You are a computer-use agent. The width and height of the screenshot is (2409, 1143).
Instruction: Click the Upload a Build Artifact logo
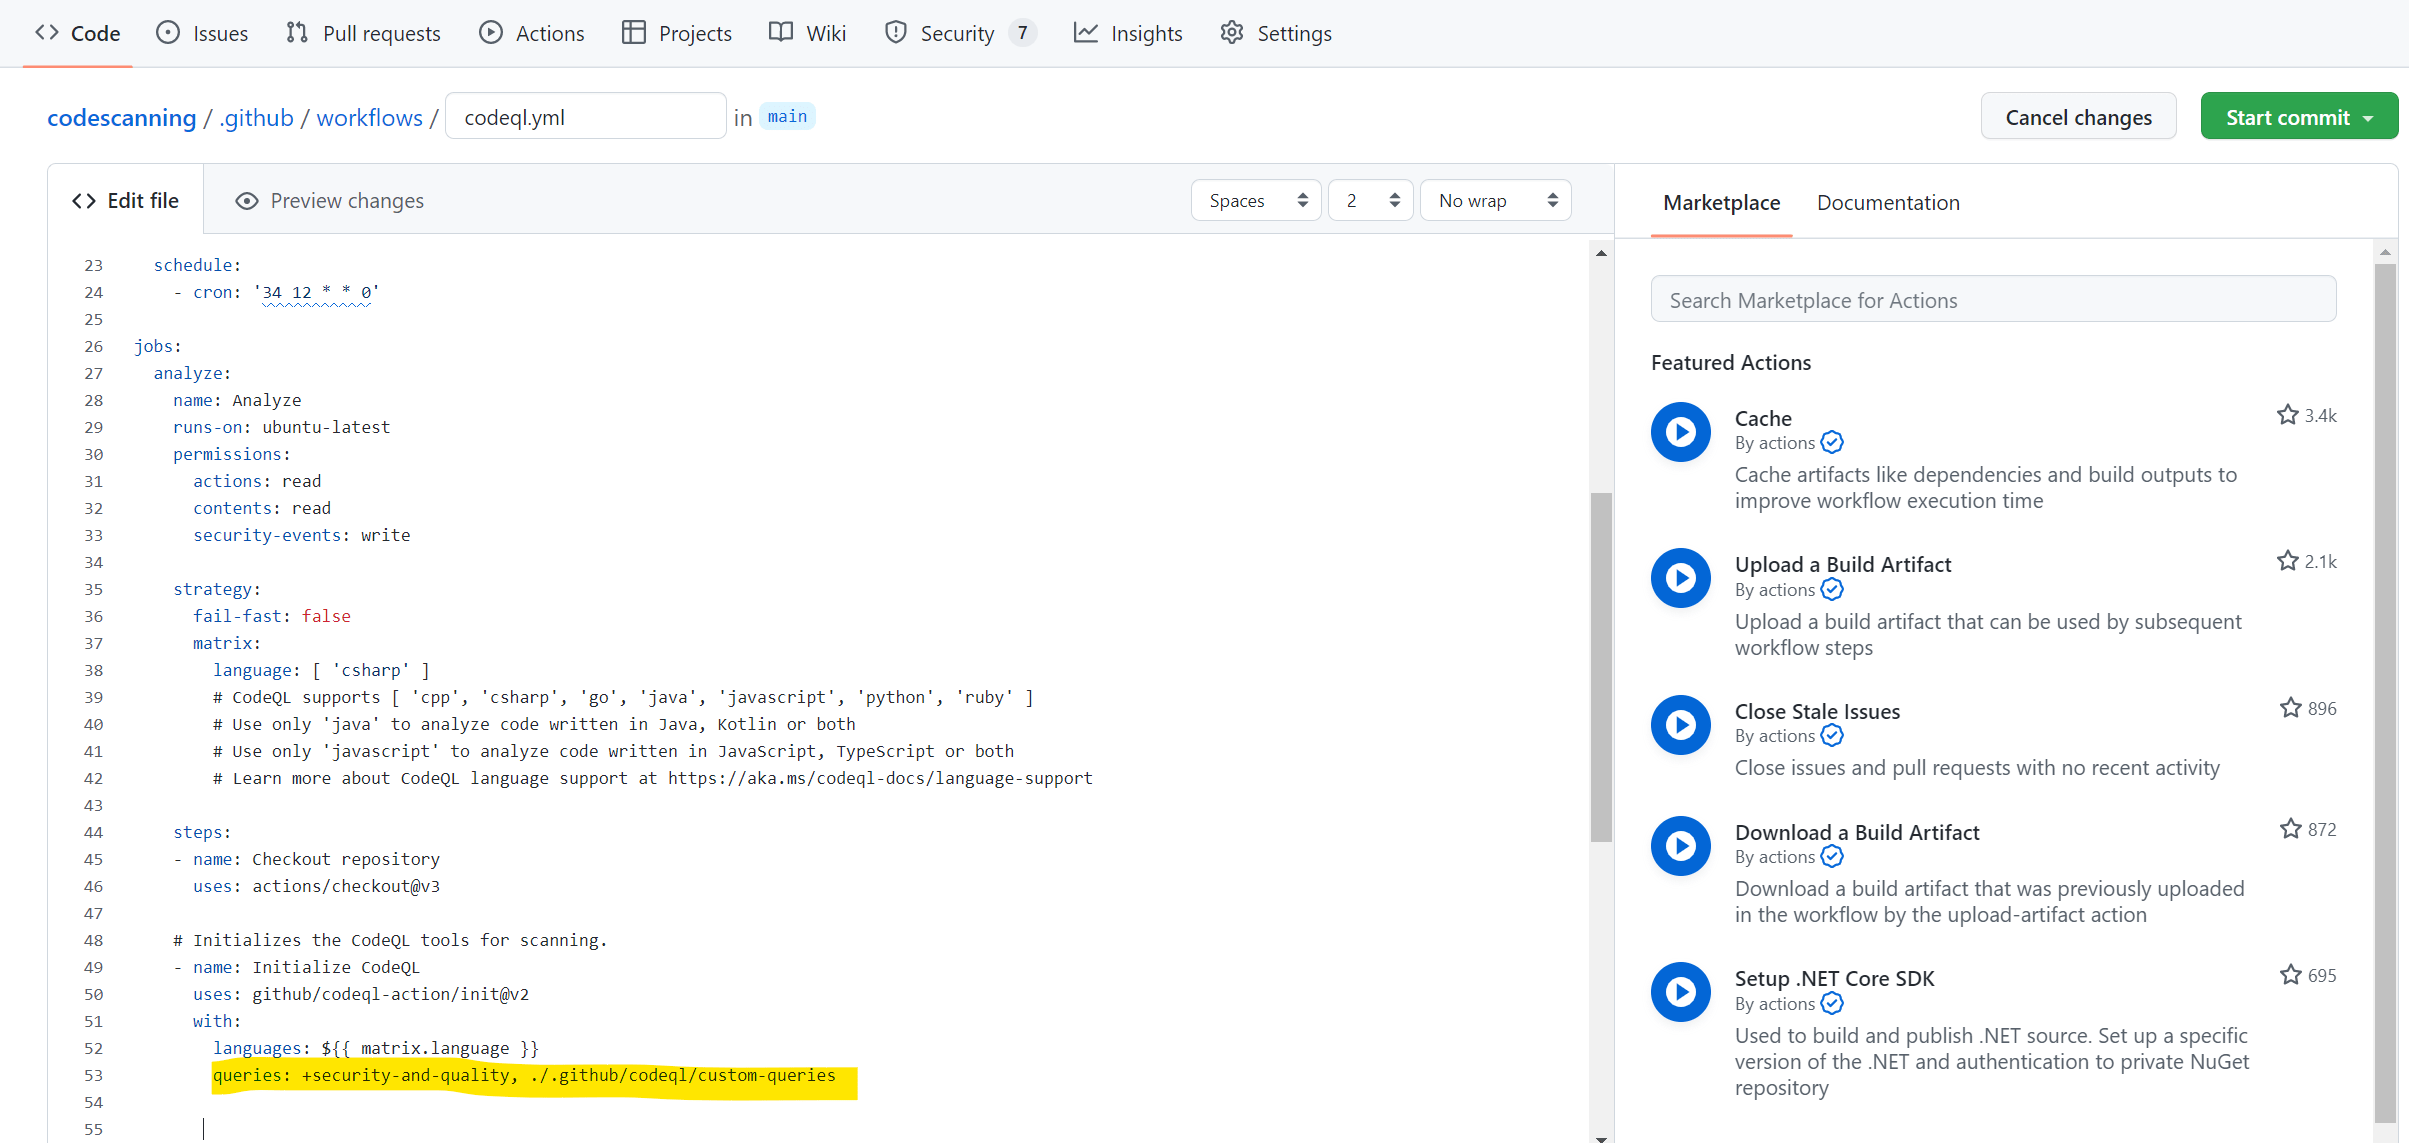[x=1680, y=577]
